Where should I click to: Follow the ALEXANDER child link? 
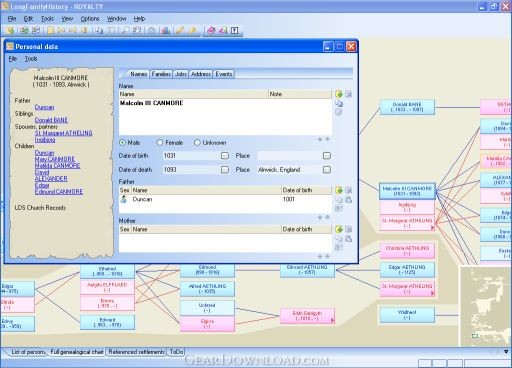(51, 178)
